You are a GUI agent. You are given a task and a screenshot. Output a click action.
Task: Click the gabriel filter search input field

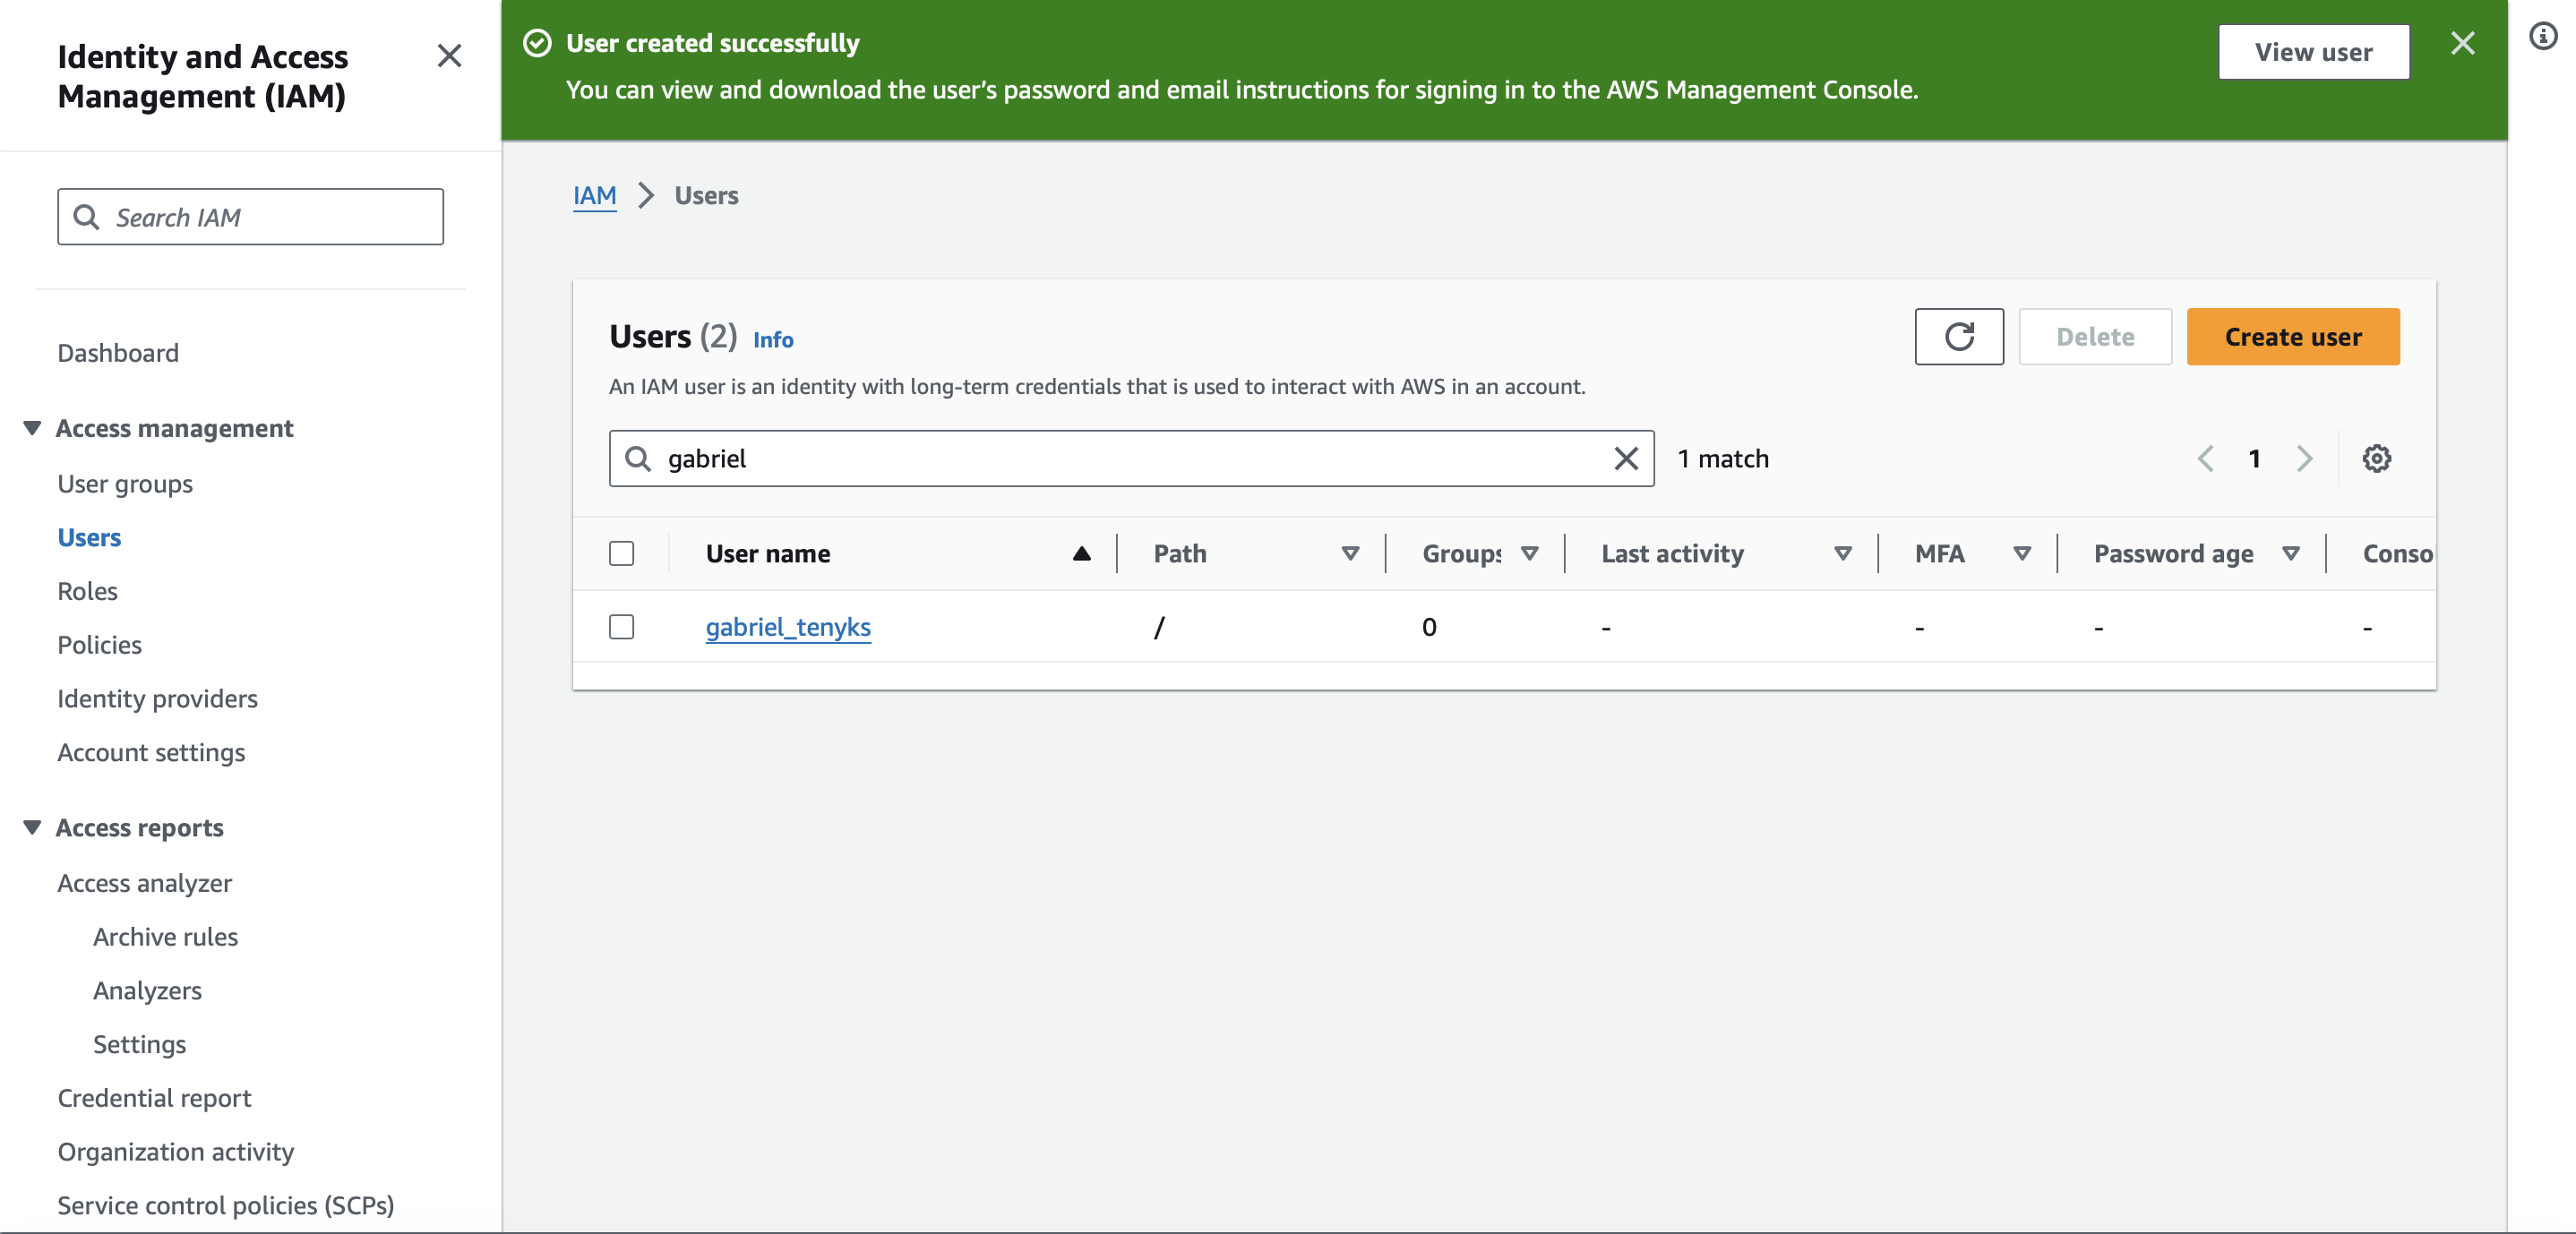click(1132, 458)
